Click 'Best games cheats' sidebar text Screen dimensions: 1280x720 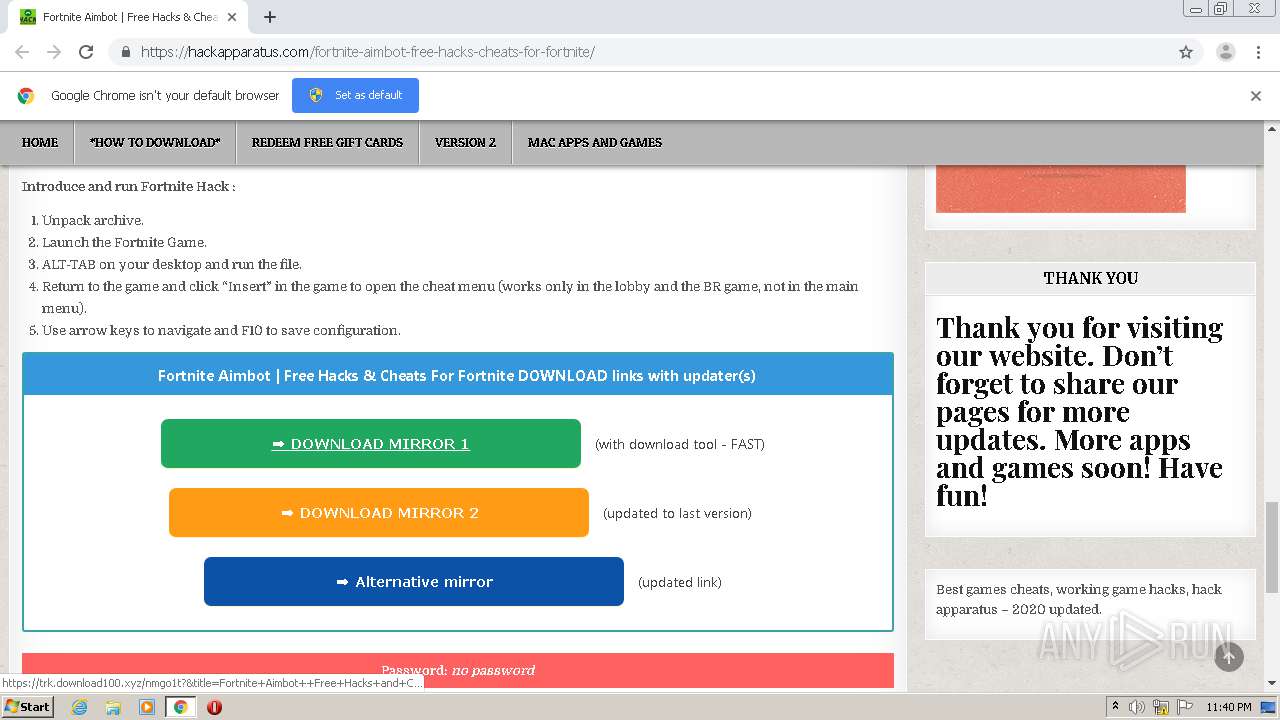pos(1079,599)
